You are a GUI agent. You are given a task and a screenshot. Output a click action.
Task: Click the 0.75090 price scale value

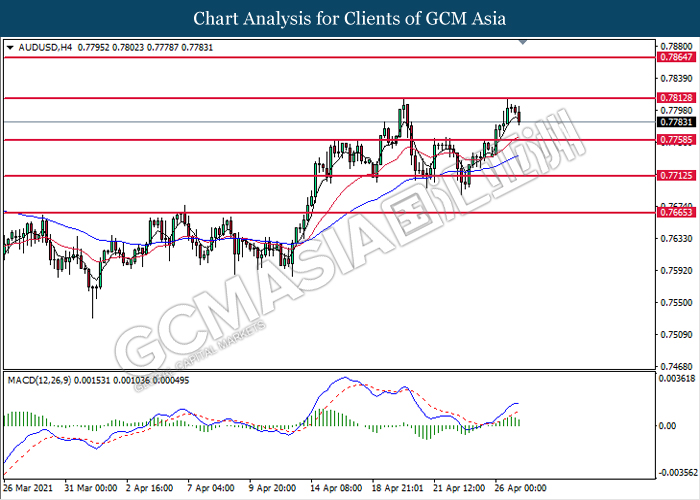(676, 334)
